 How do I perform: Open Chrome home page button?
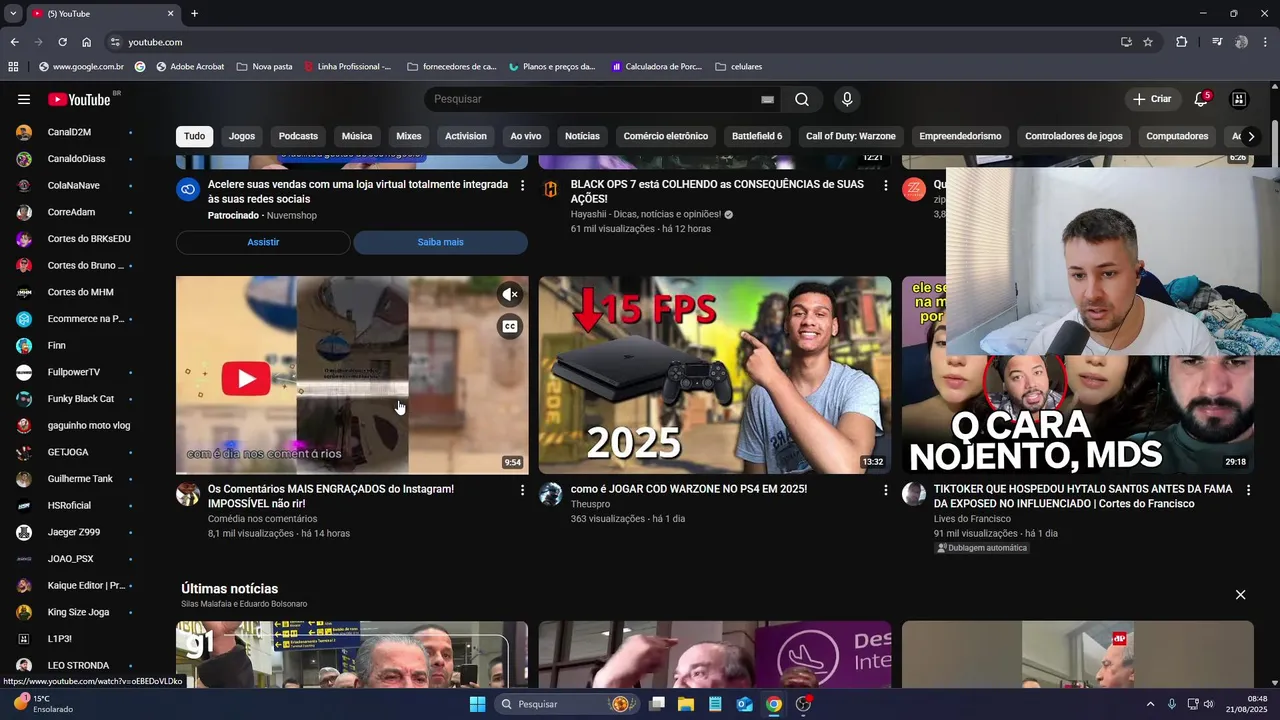click(x=86, y=42)
